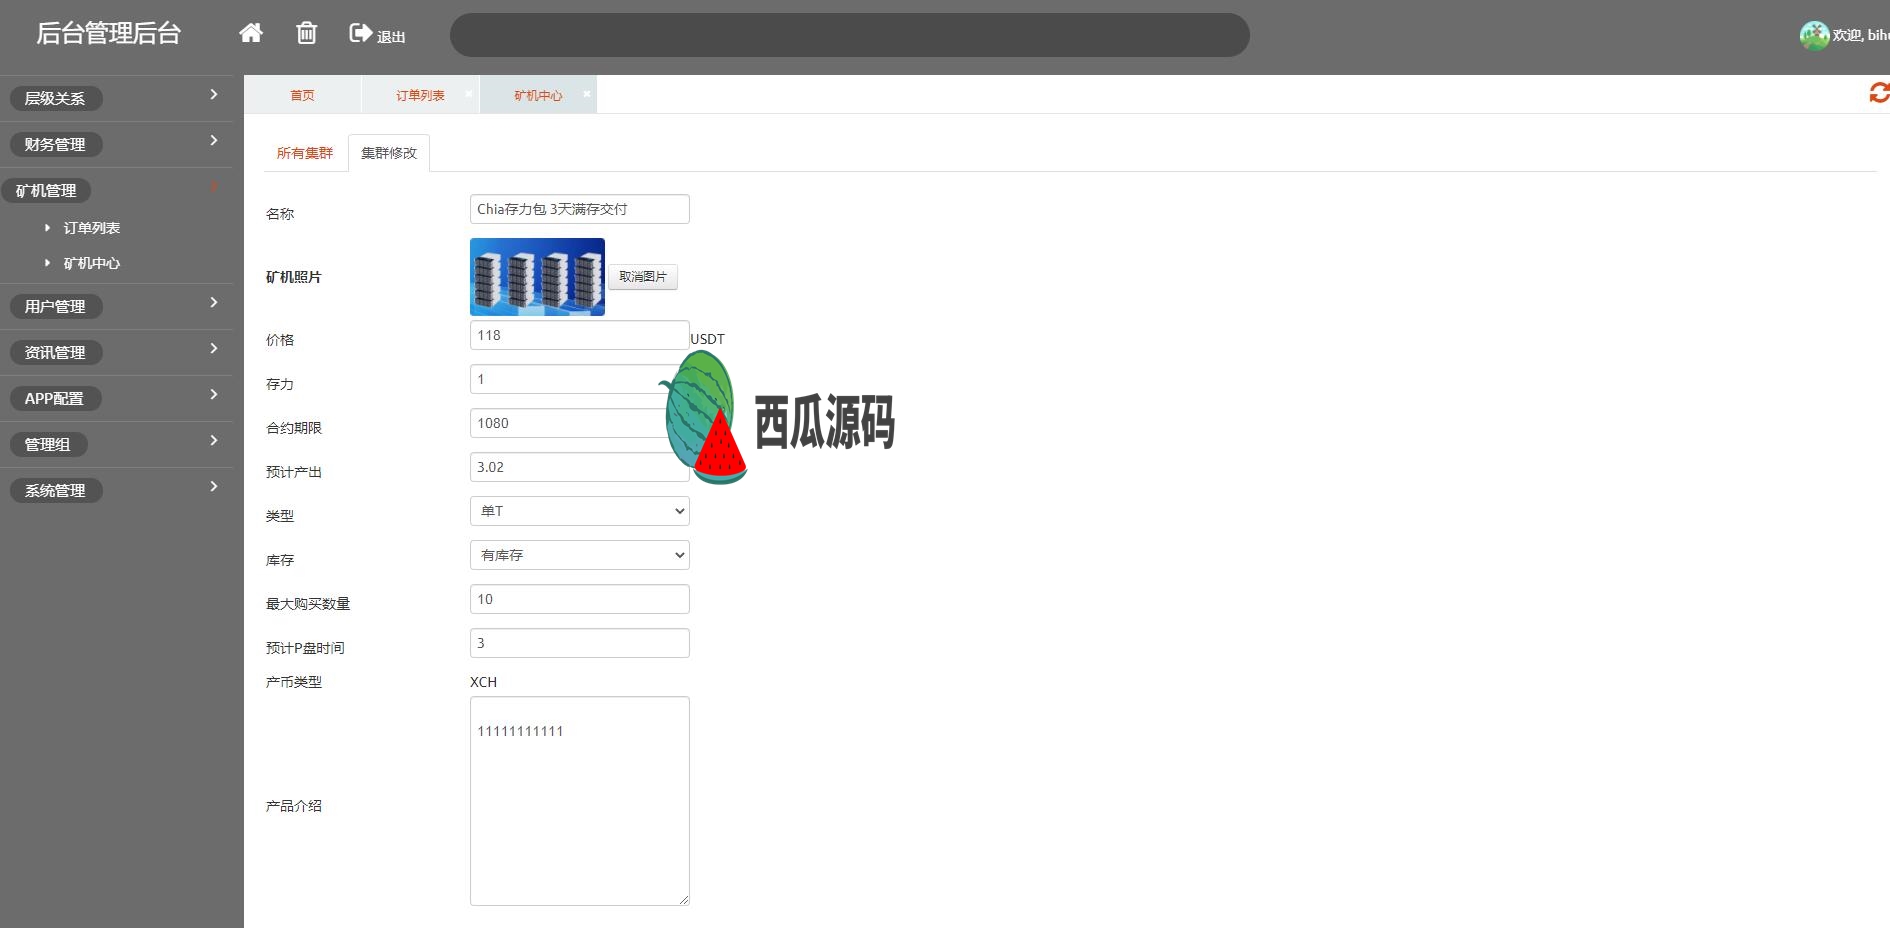The width and height of the screenshot is (1890, 928).
Task: Click the XCH coin type text
Action: [483, 682]
